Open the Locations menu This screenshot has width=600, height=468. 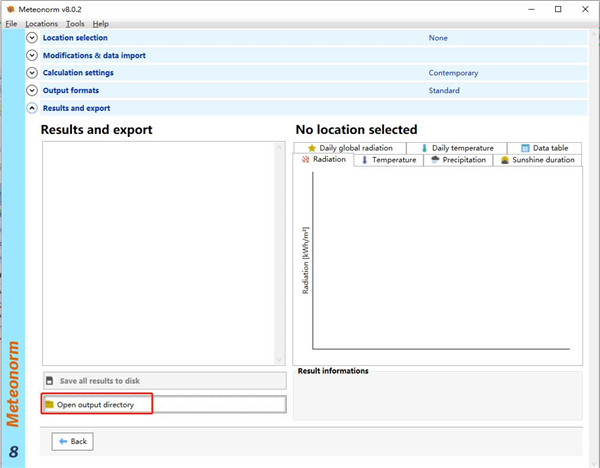click(x=42, y=23)
